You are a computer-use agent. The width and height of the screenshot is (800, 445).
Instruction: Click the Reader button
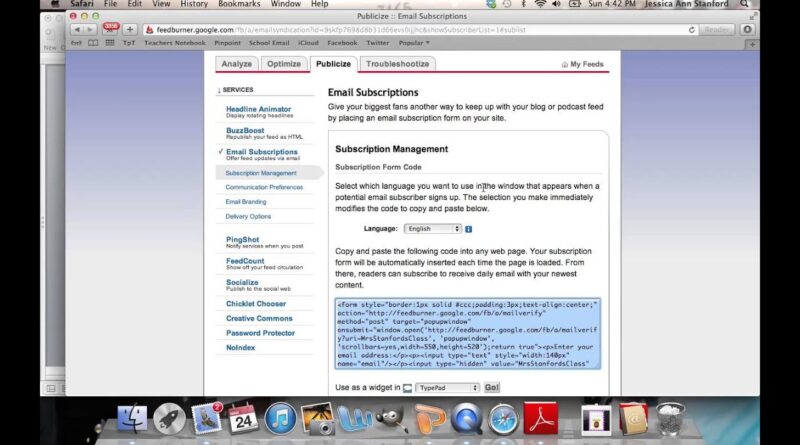pyautogui.click(x=717, y=30)
